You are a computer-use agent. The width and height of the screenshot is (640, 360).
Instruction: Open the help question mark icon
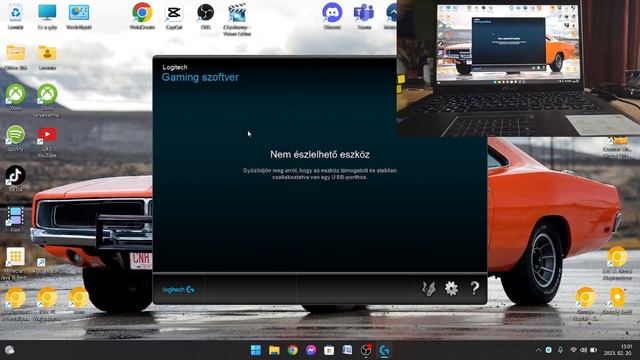(474, 288)
